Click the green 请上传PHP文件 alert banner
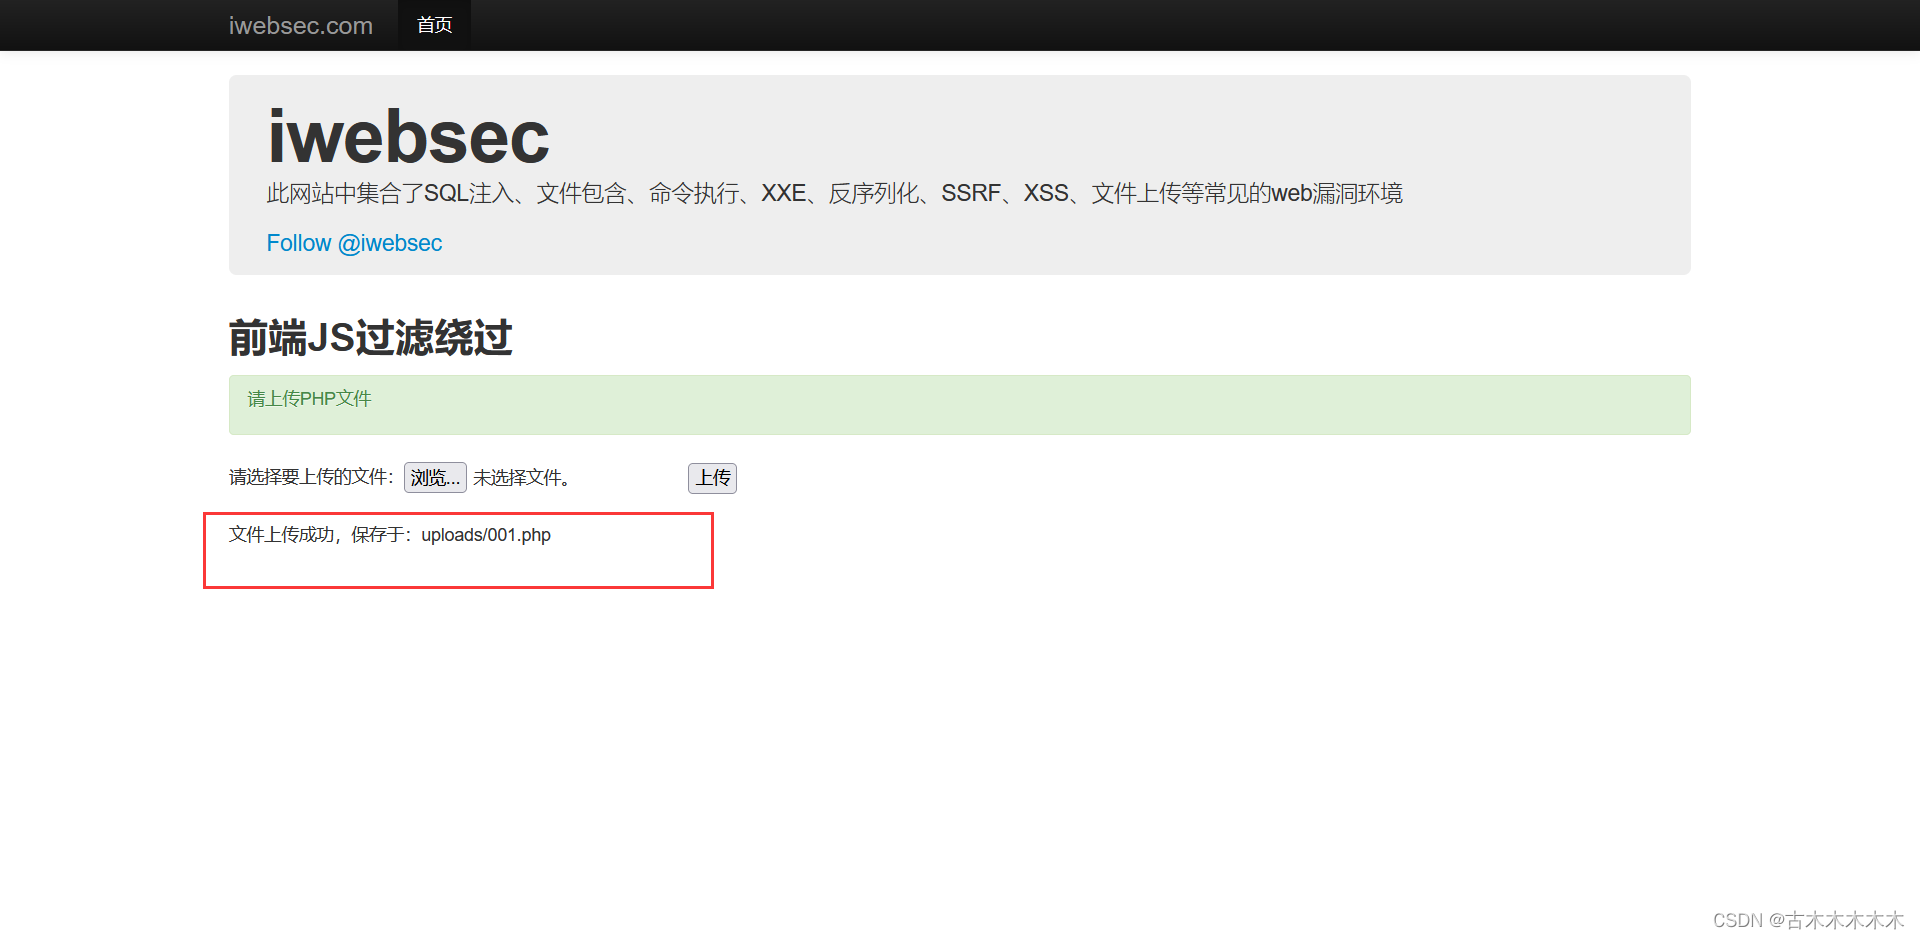 point(959,404)
